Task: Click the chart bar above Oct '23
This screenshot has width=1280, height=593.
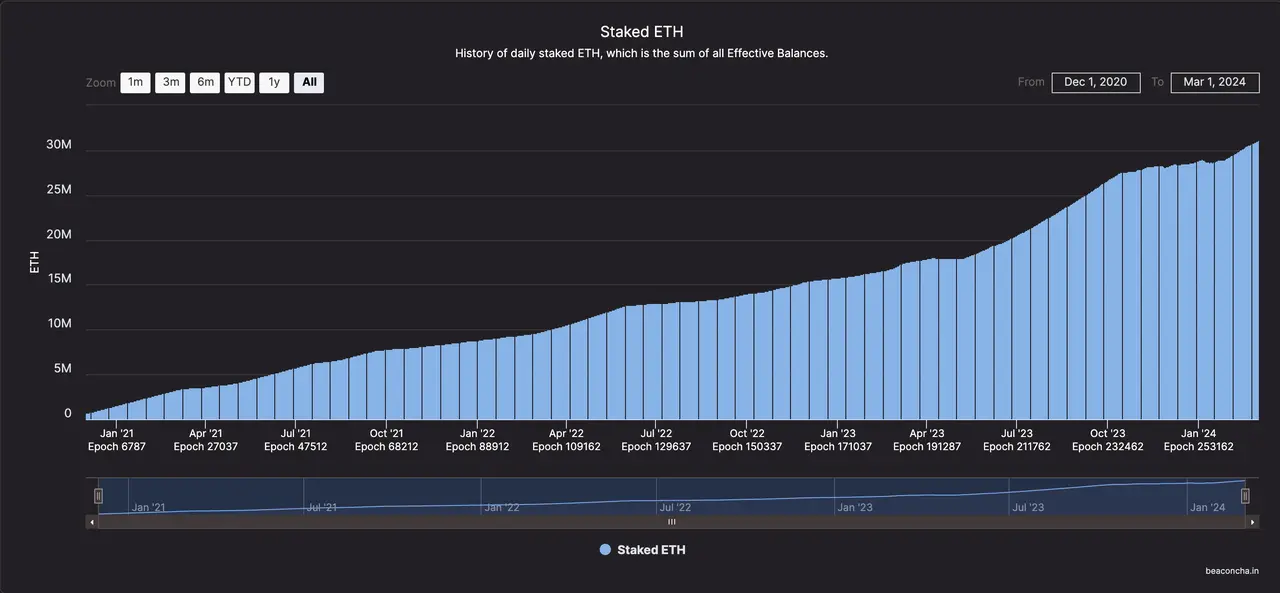Action: 1107,300
